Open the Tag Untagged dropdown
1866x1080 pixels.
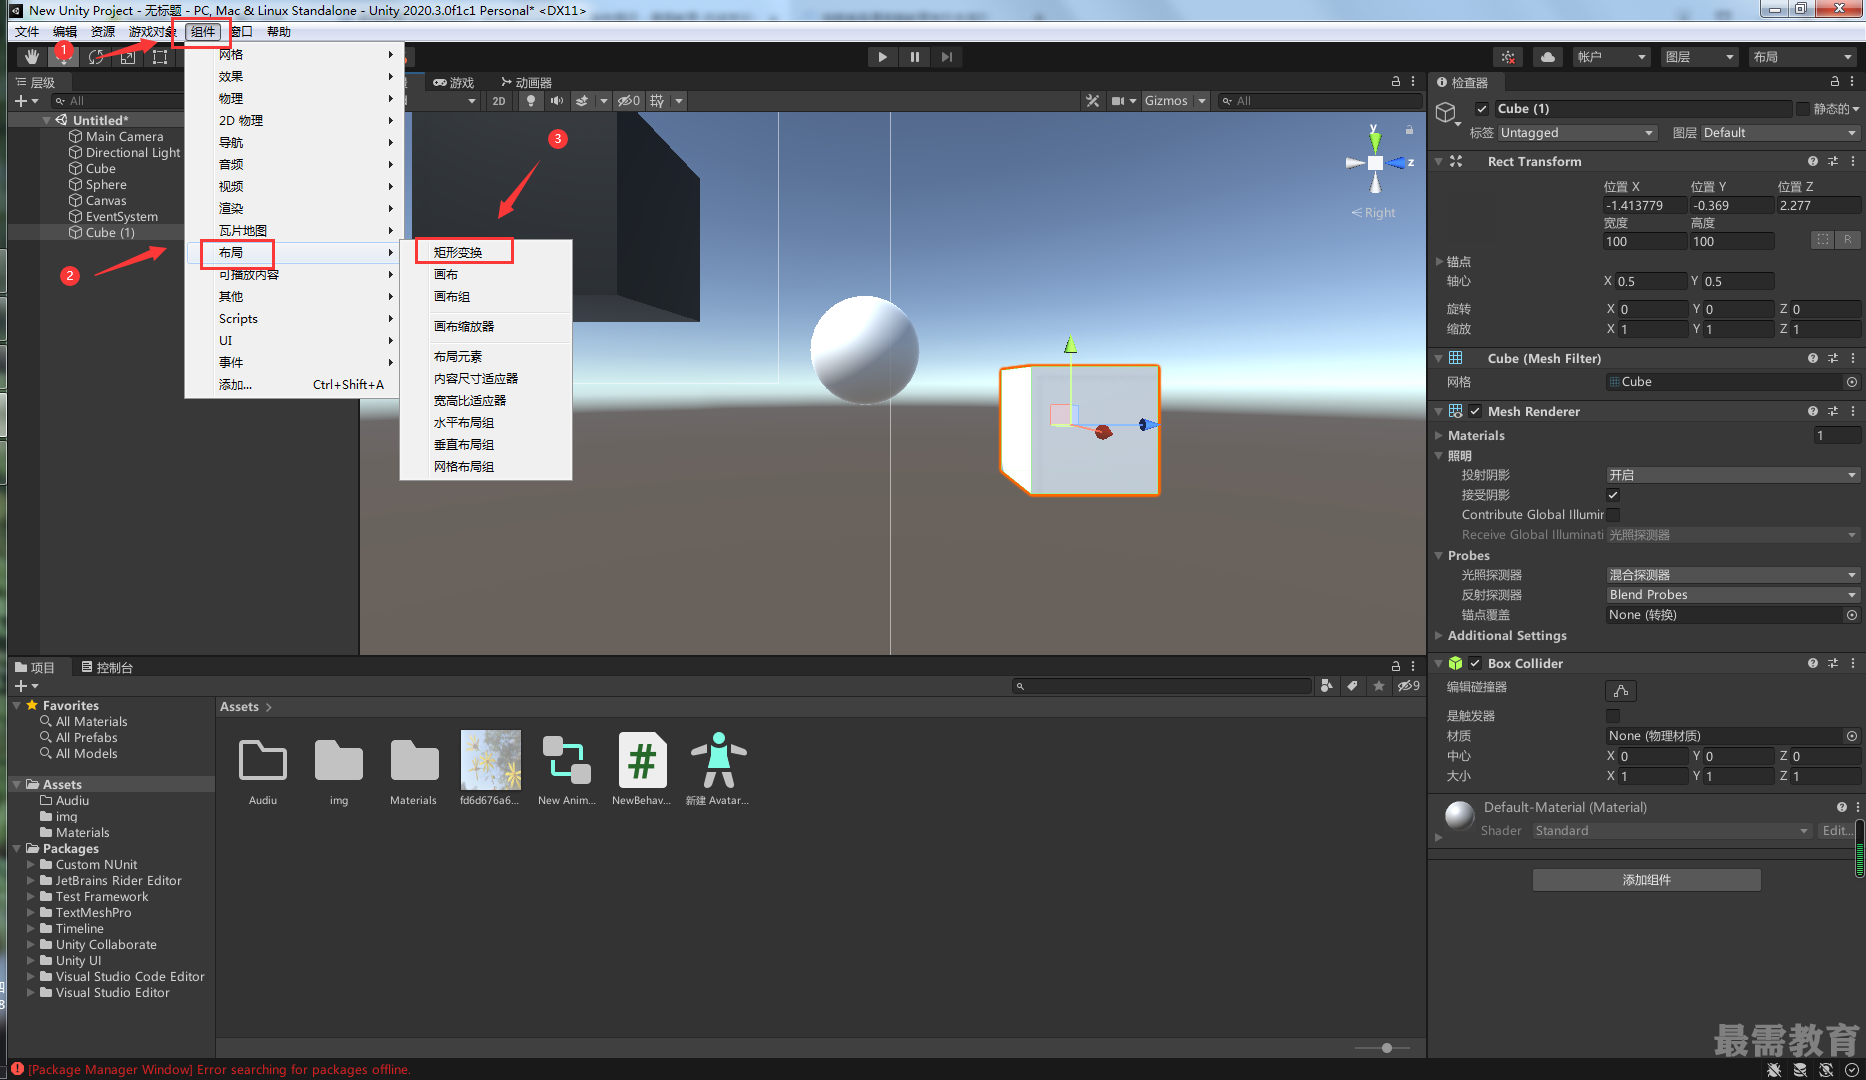point(1577,133)
